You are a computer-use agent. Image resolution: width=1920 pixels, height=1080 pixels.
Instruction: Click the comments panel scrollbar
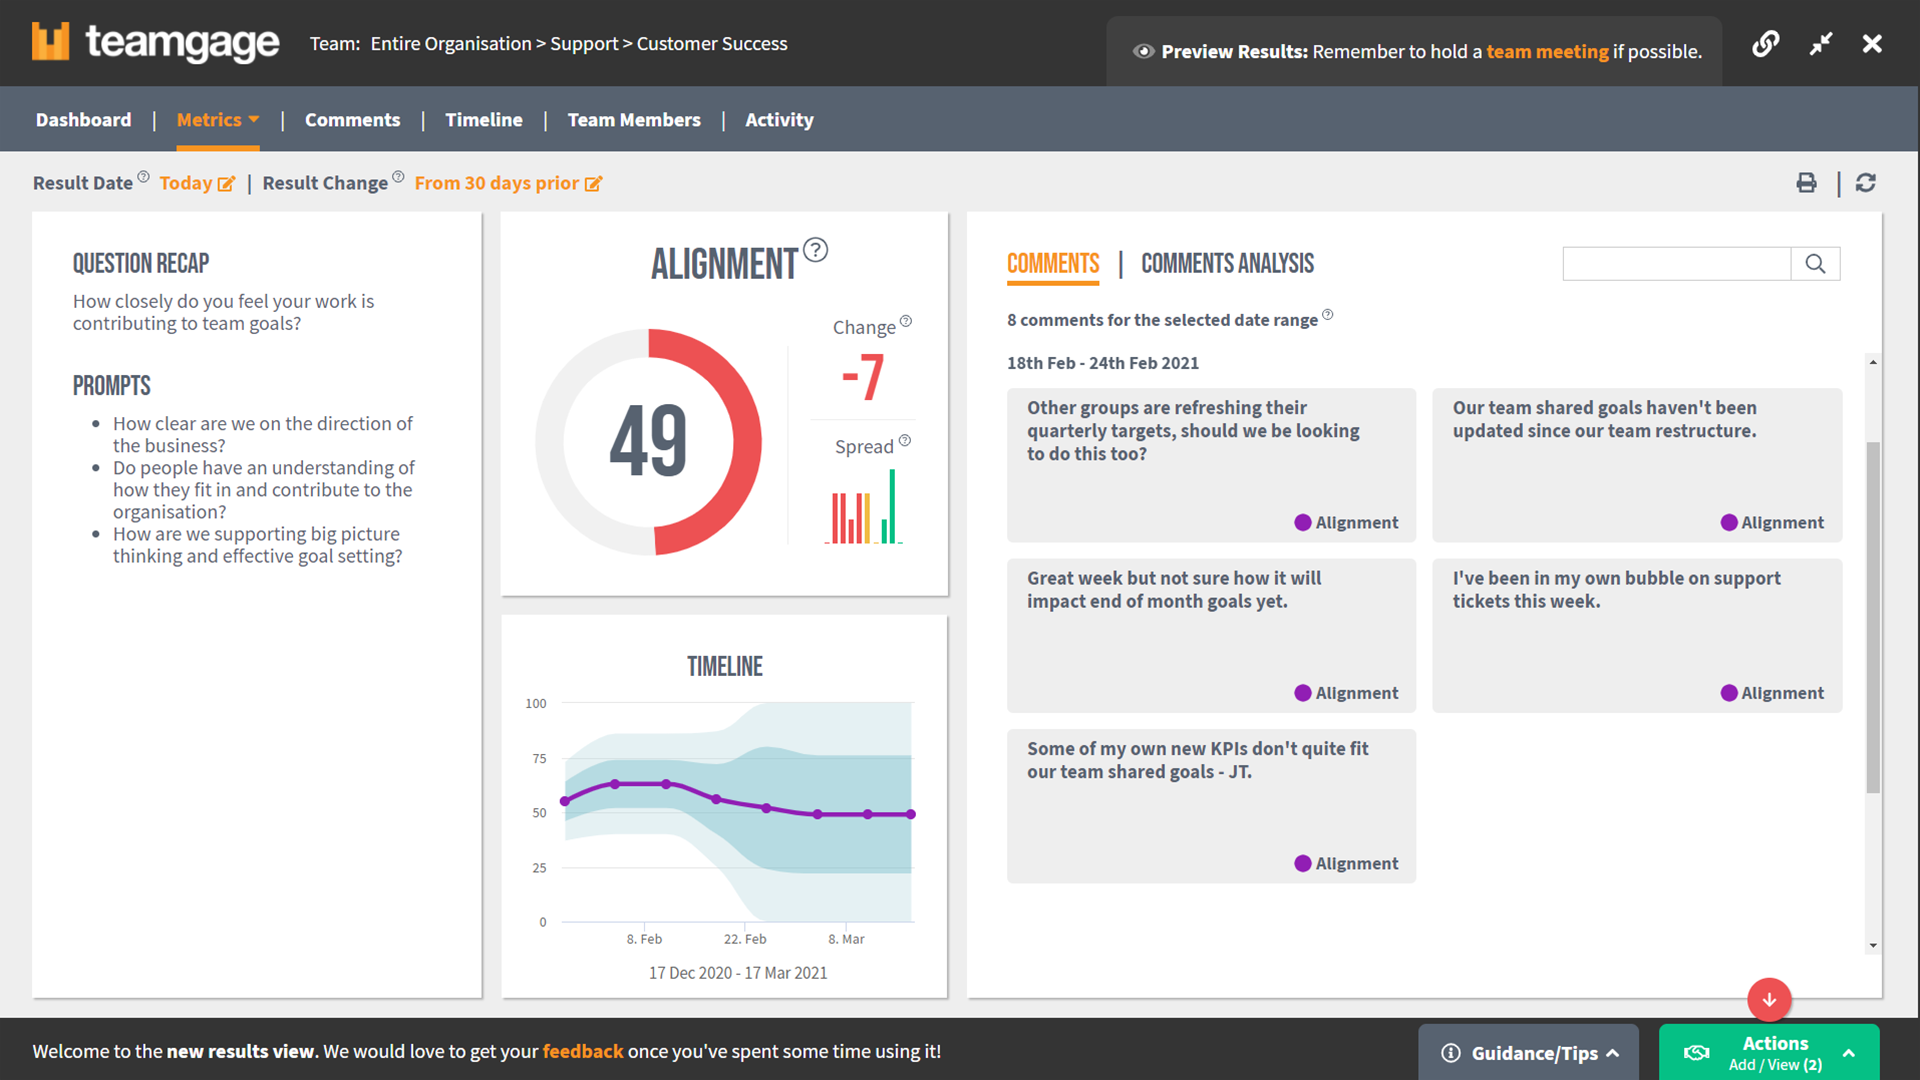[x=1873, y=617]
